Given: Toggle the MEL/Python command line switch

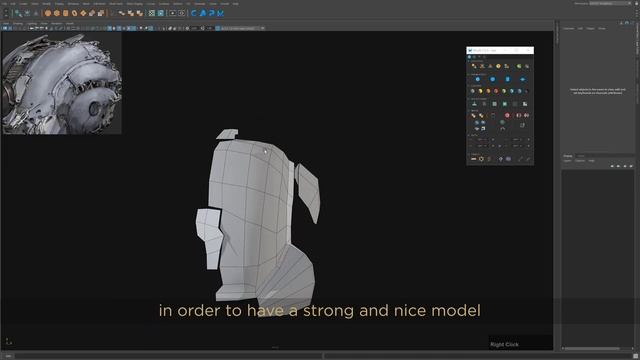Looking at the screenshot, I should tap(8, 356).
